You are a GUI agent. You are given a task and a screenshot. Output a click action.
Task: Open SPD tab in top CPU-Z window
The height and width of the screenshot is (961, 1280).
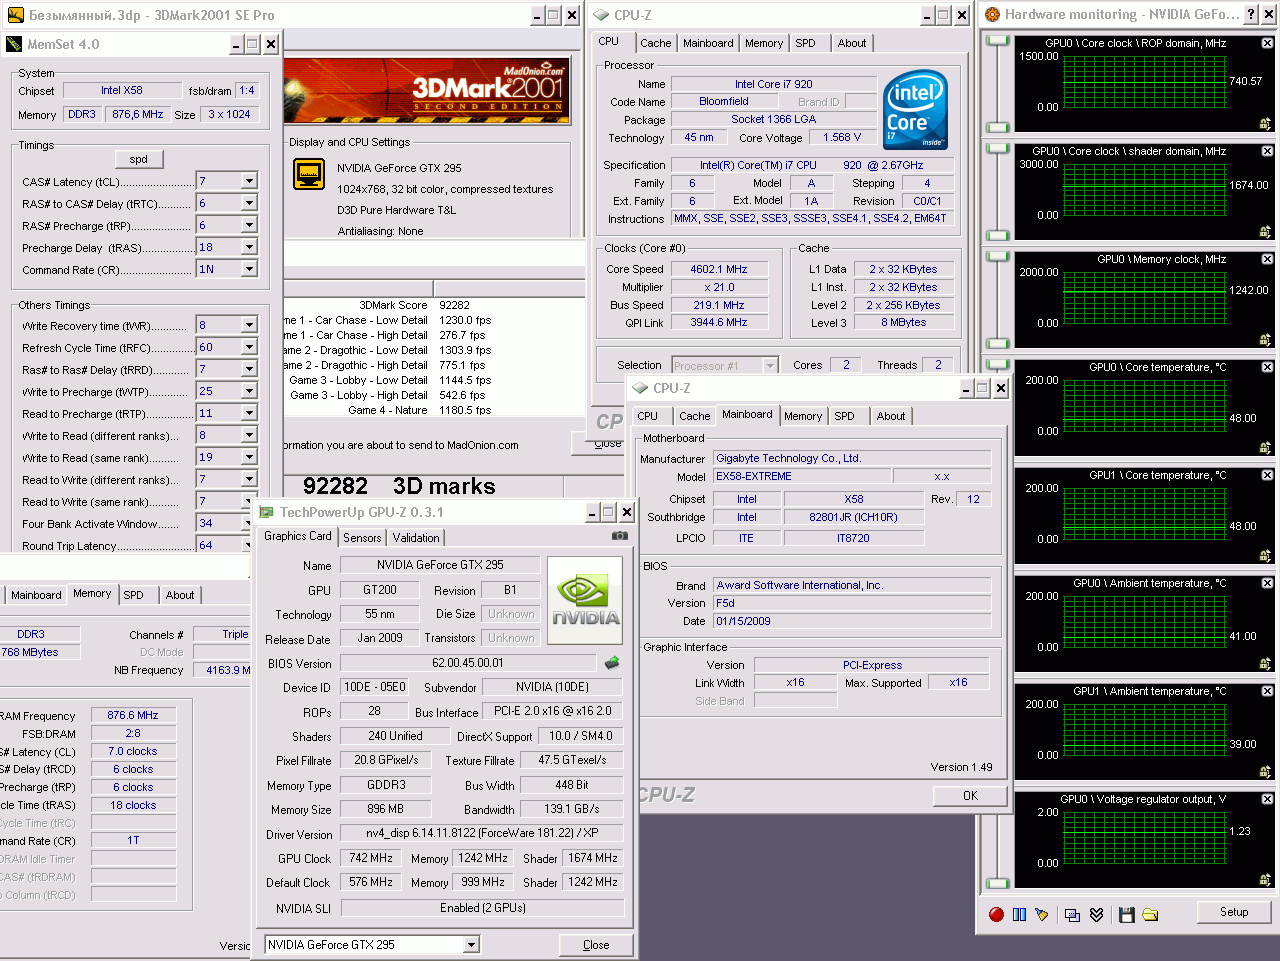tap(805, 43)
